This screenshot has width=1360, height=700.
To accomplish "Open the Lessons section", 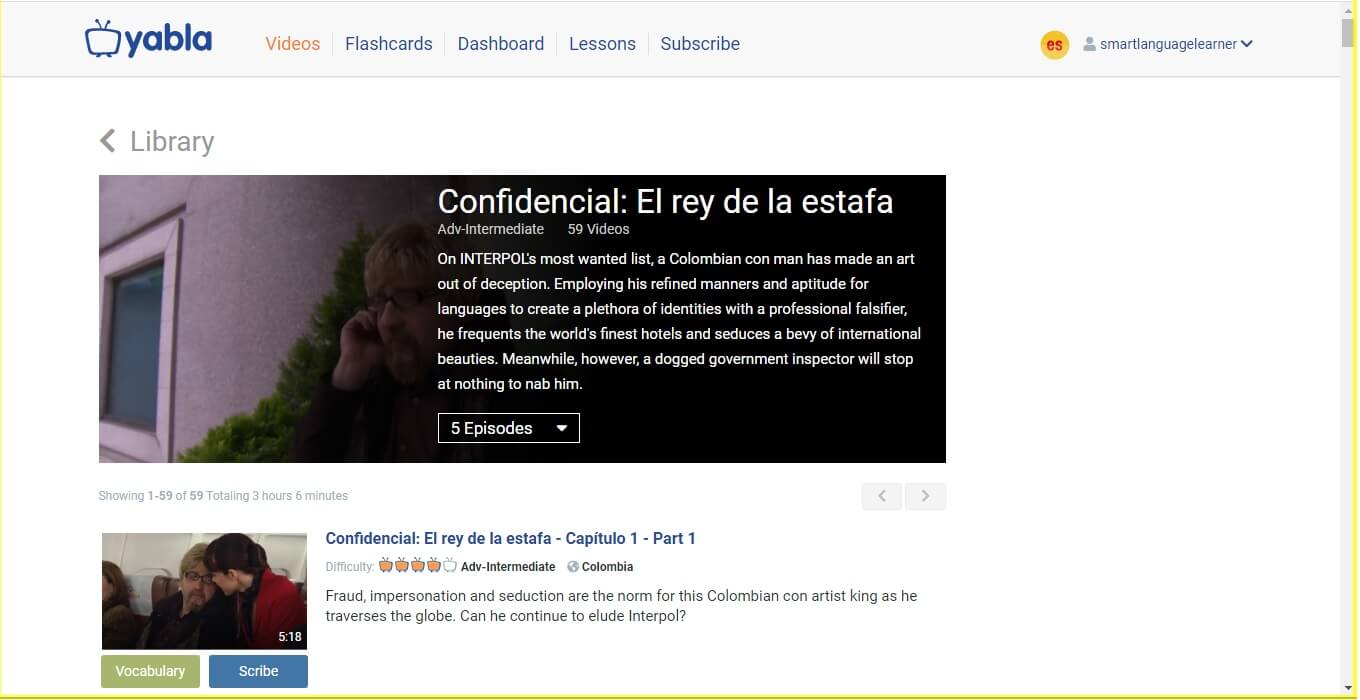I will pos(602,44).
